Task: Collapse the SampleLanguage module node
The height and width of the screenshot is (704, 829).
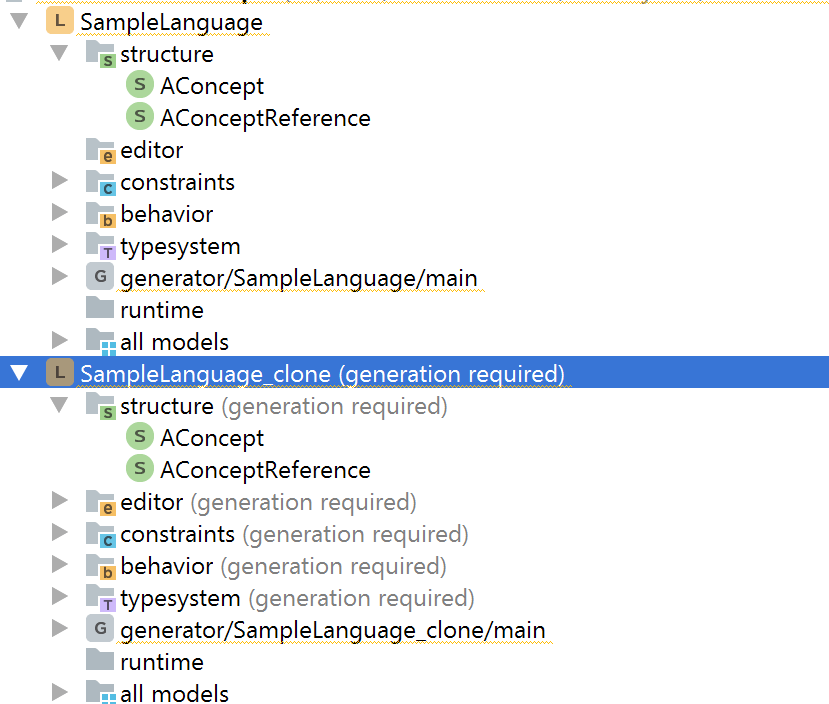Action: (x=18, y=22)
